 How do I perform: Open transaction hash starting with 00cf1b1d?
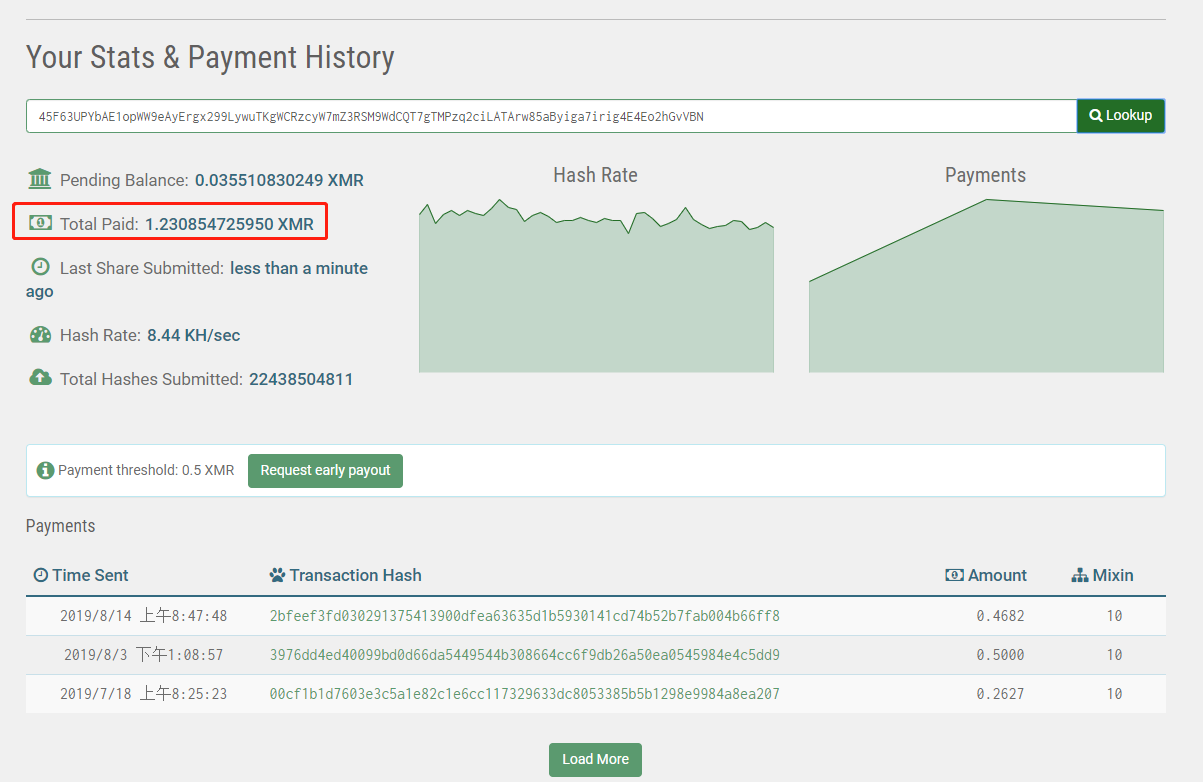525,694
